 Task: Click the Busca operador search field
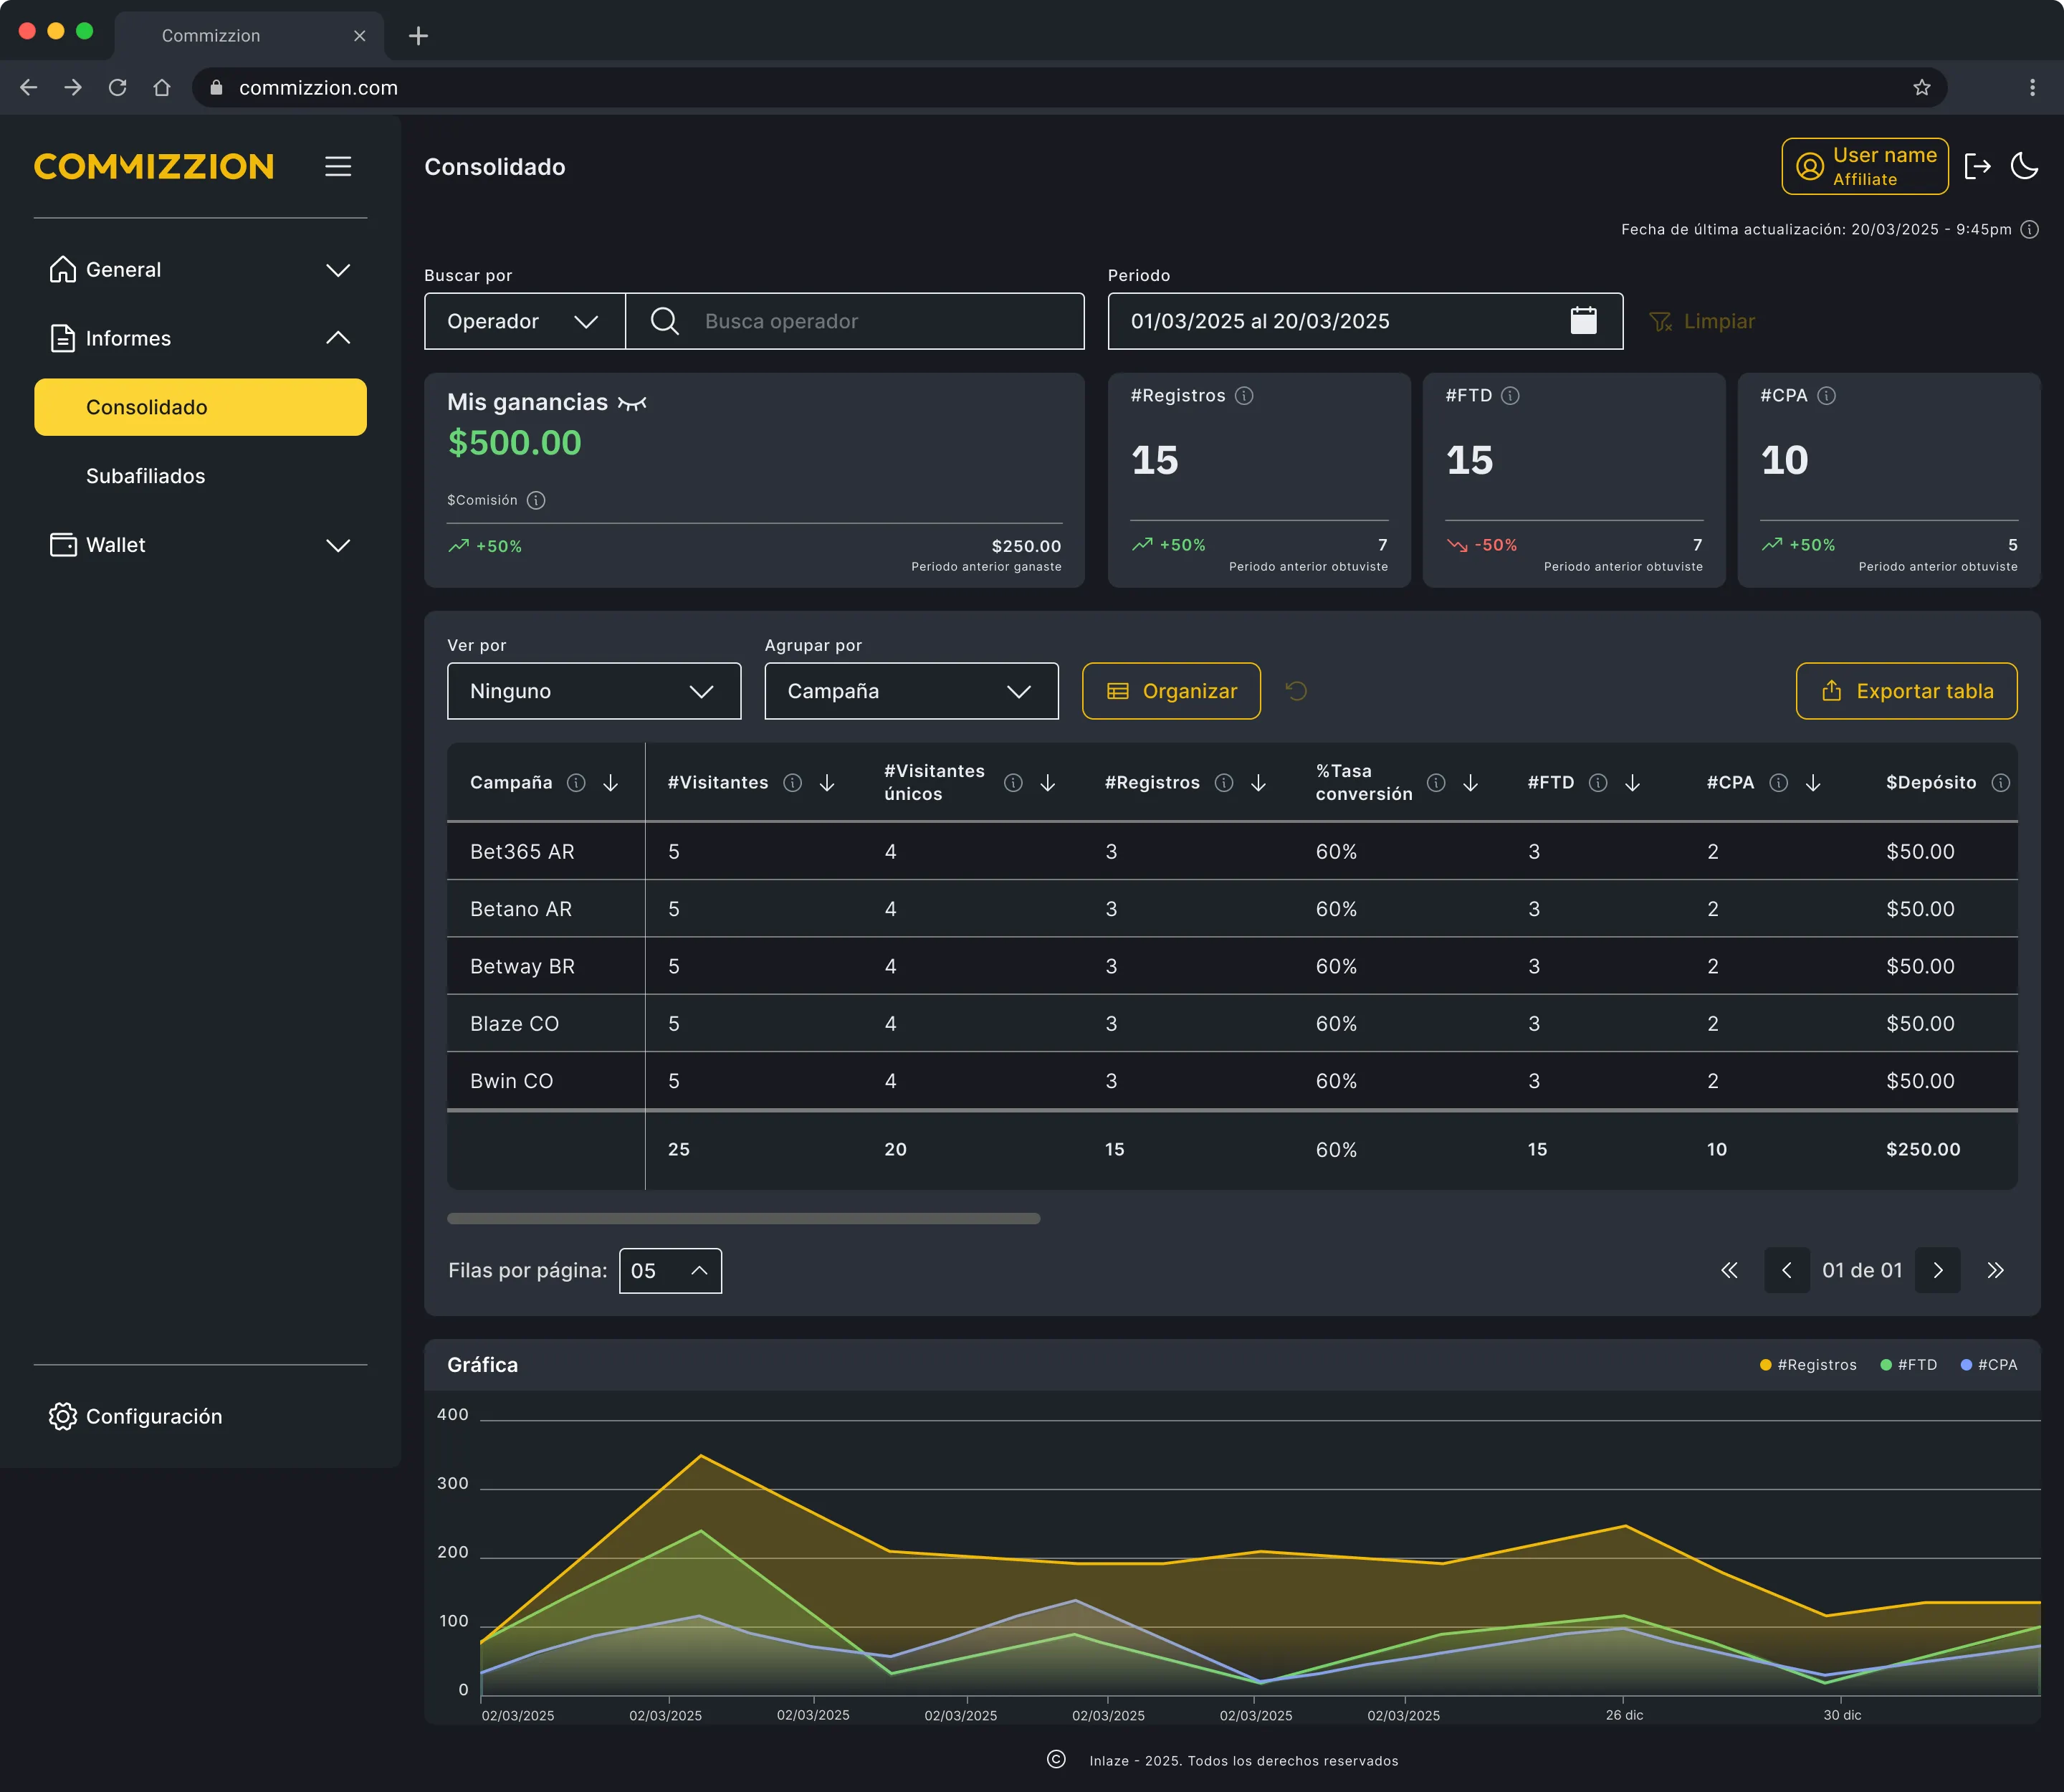[855, 321]
